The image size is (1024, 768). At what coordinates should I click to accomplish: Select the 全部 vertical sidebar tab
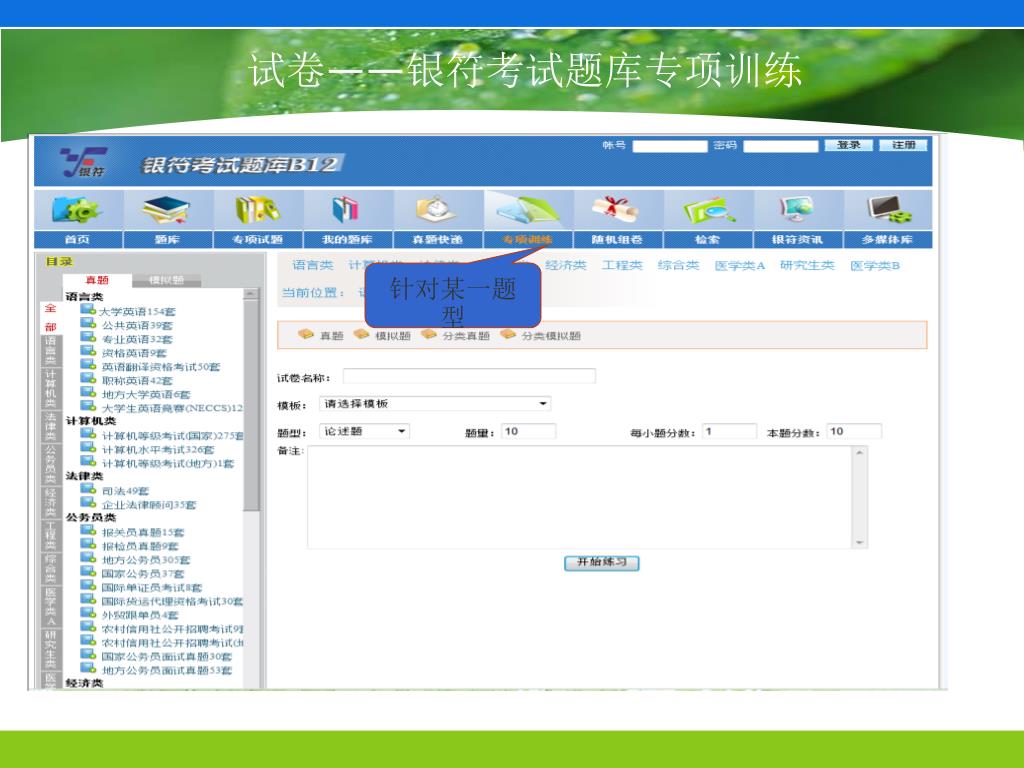click(50, 317)
